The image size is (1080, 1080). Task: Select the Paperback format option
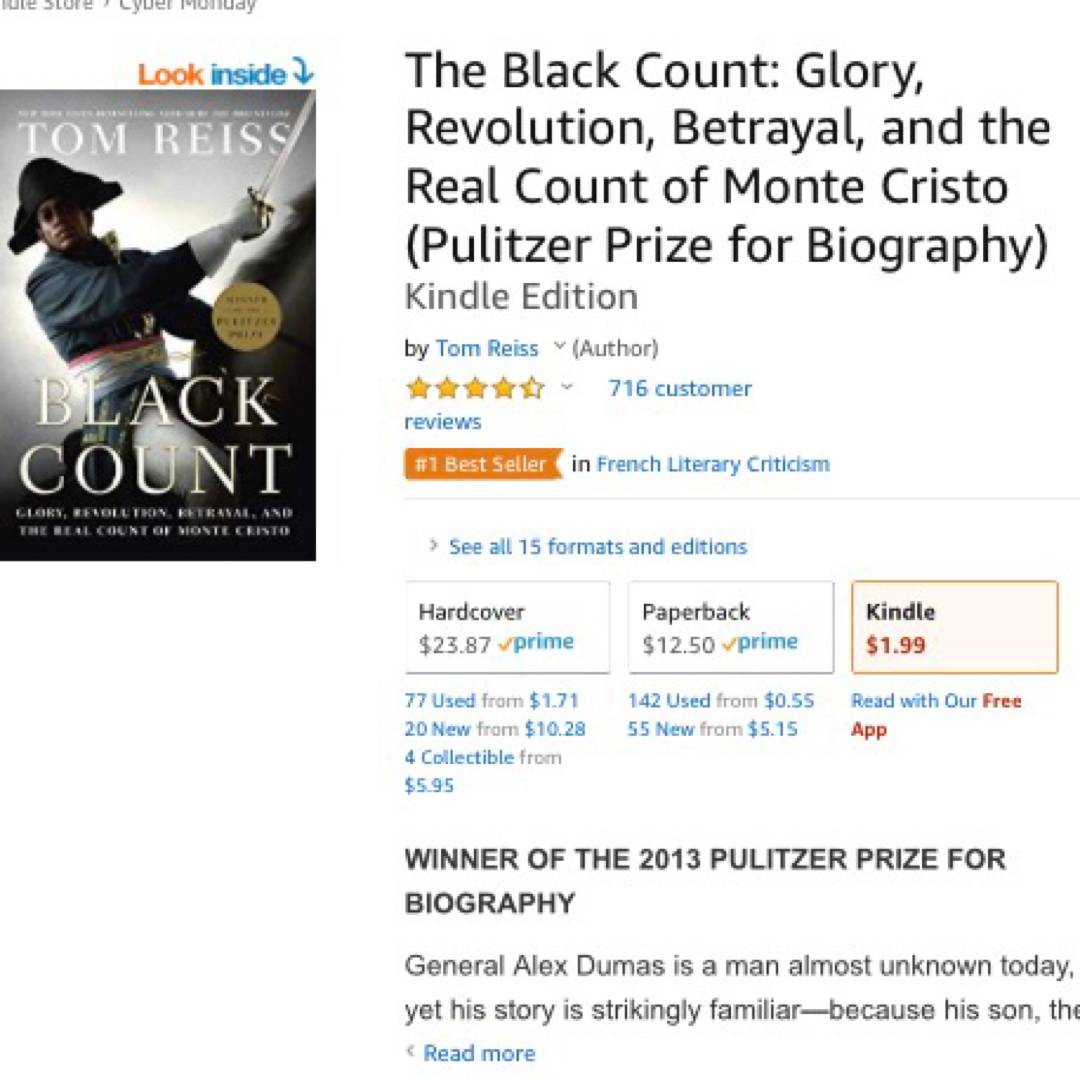click(730, 628)
